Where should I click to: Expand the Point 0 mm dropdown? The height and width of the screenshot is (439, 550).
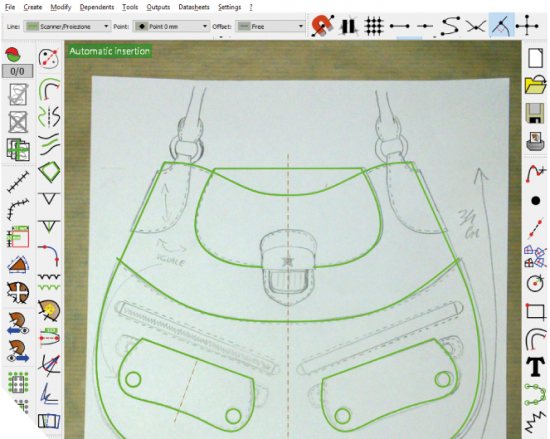pyautogui.click(x=171, y=26)
